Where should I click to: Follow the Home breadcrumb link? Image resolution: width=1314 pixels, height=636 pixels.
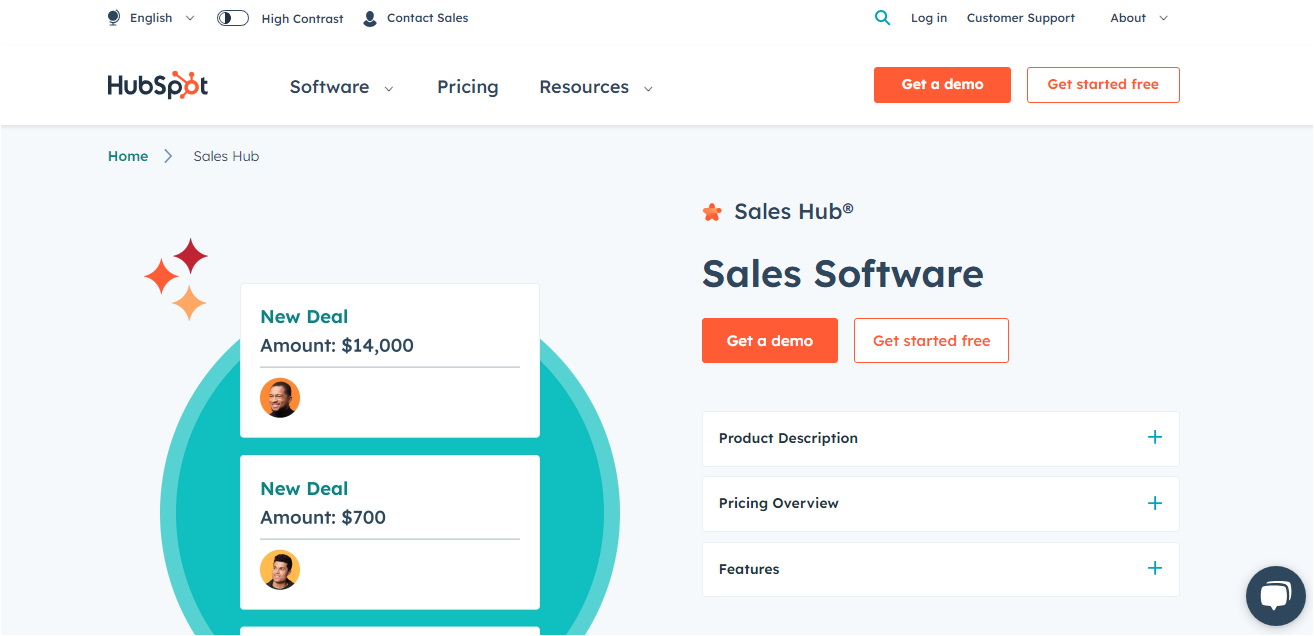coord(128,156)
